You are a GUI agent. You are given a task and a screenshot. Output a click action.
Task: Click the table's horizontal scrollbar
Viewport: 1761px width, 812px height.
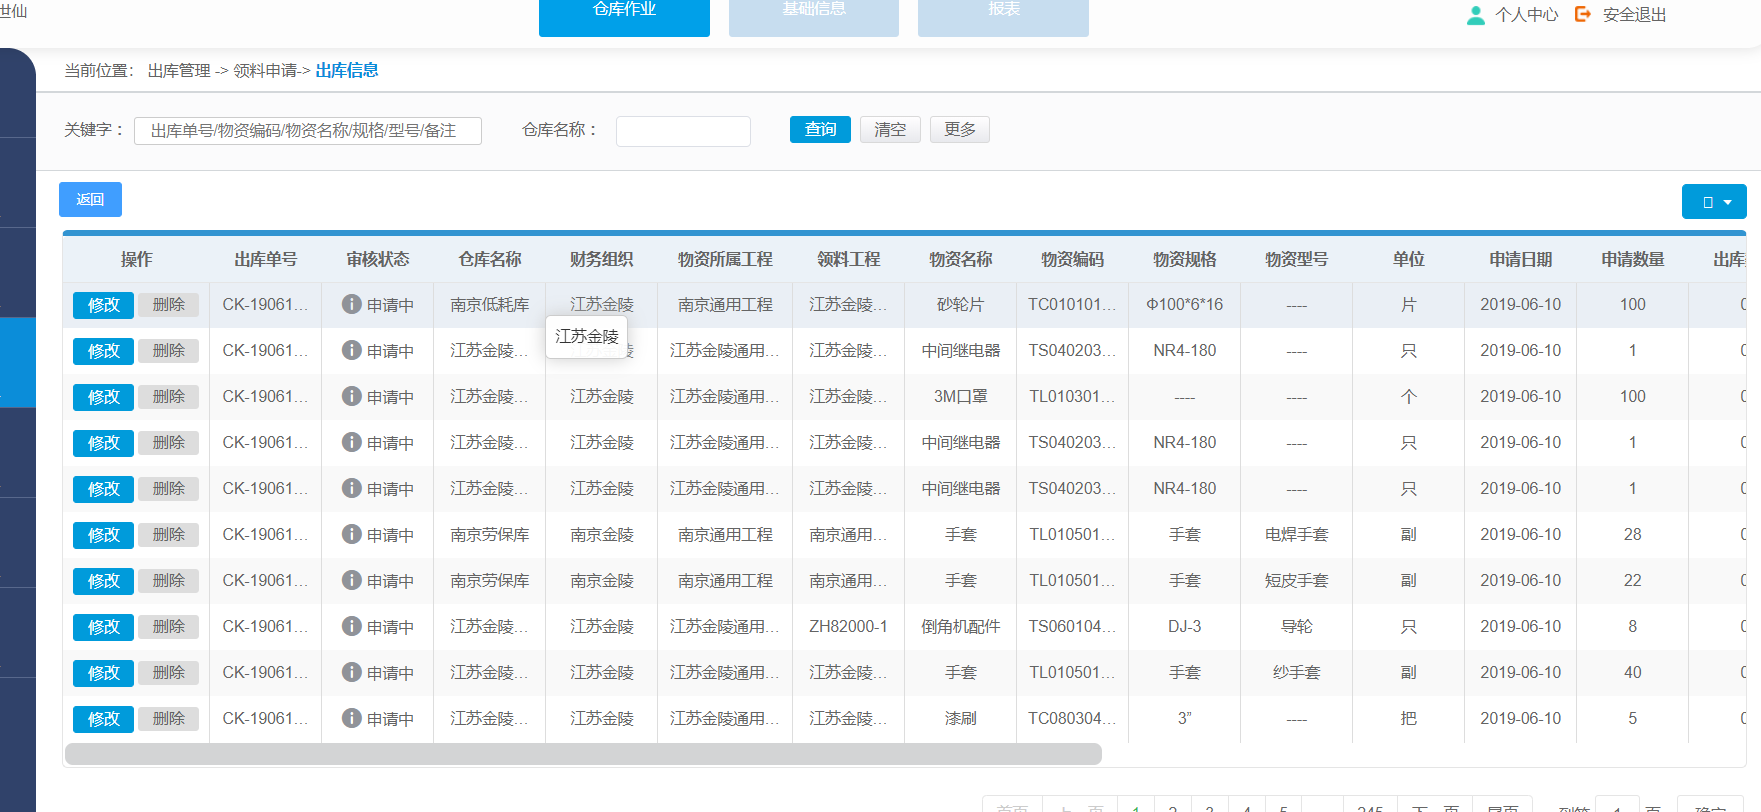583,754
